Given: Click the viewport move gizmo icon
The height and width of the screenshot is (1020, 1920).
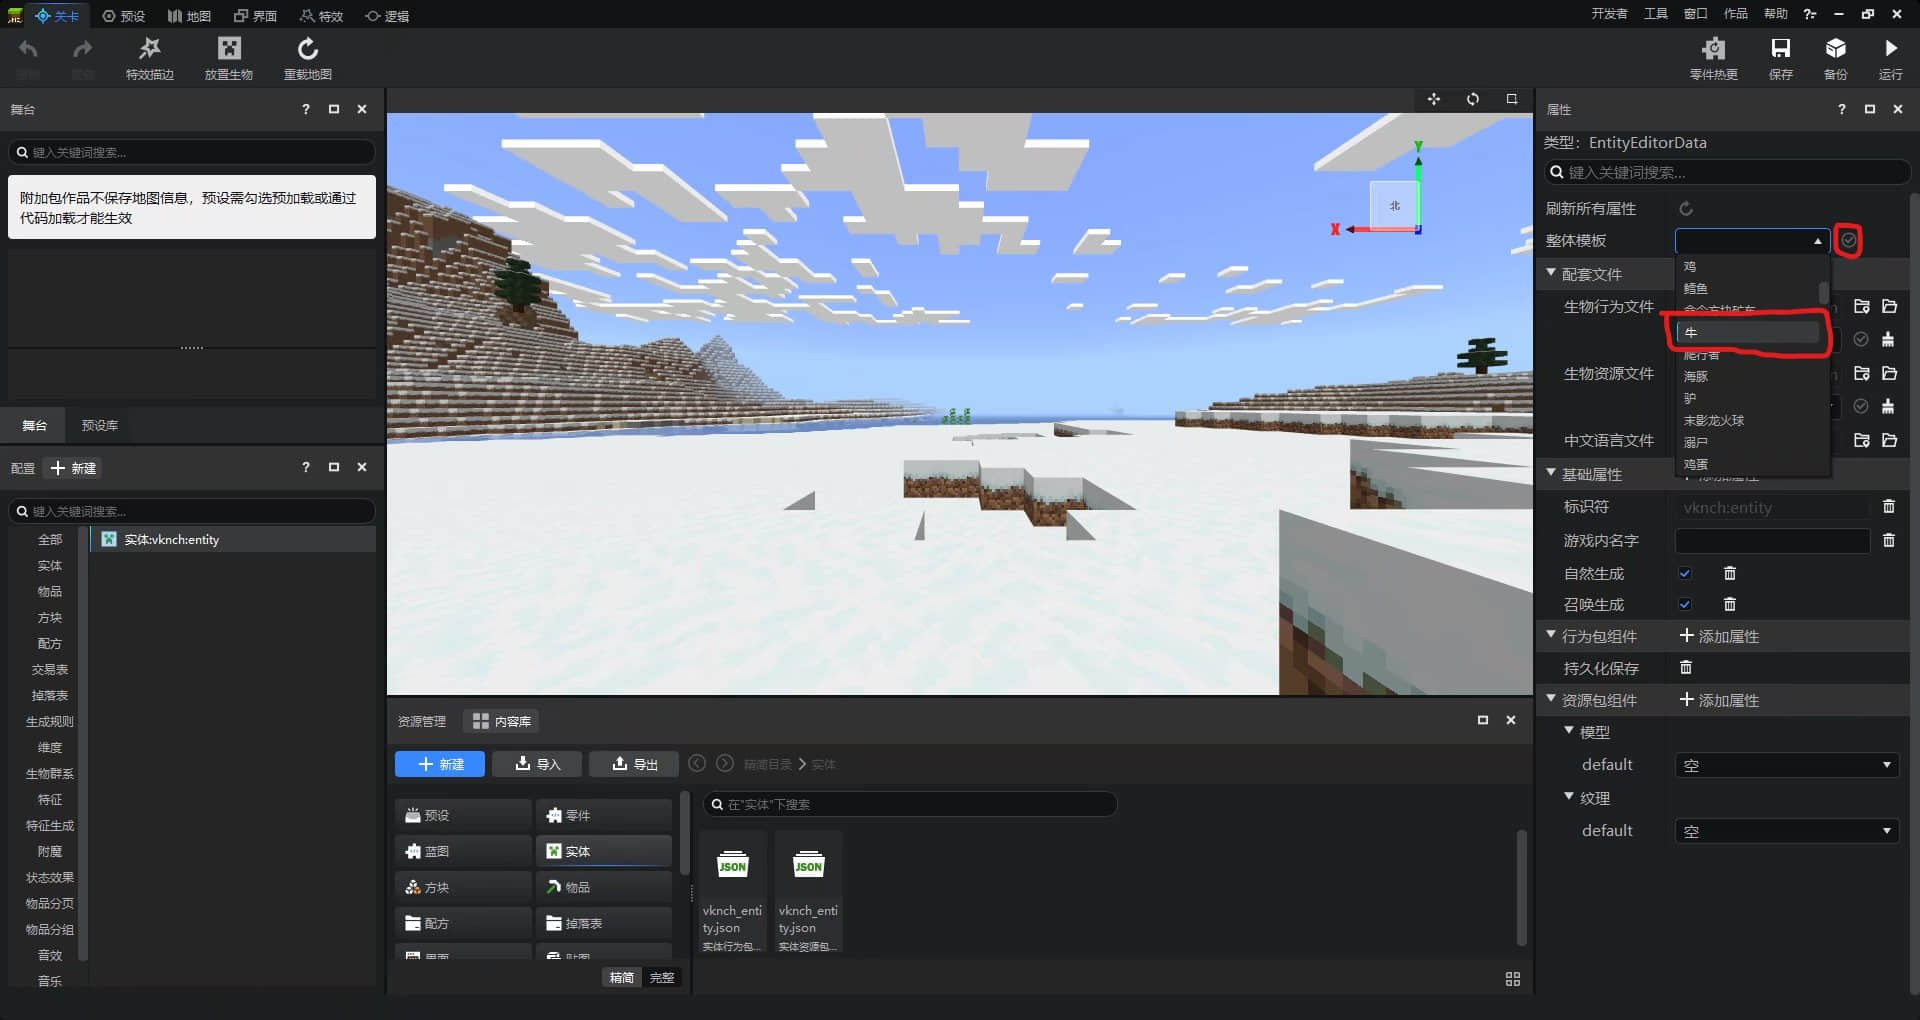Looking at the screenshot, I should (1434, 99).
